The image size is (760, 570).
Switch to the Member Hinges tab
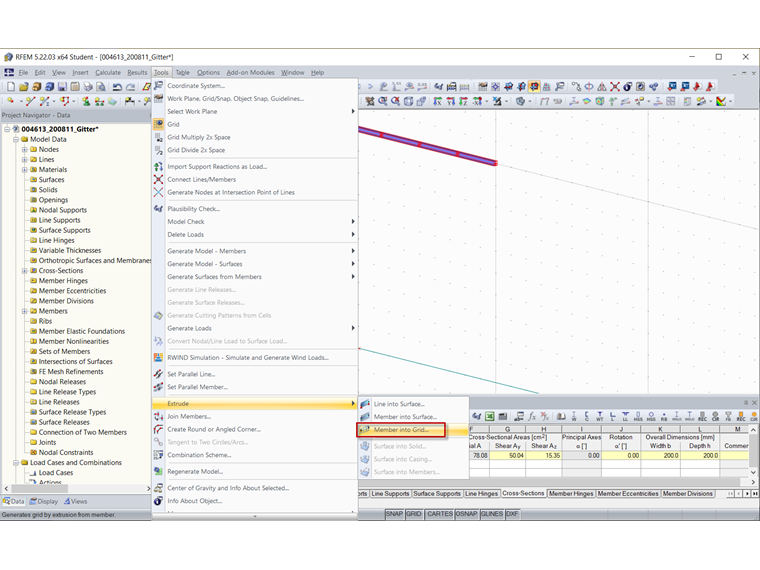pyautogui.click(x=571, y=493)
